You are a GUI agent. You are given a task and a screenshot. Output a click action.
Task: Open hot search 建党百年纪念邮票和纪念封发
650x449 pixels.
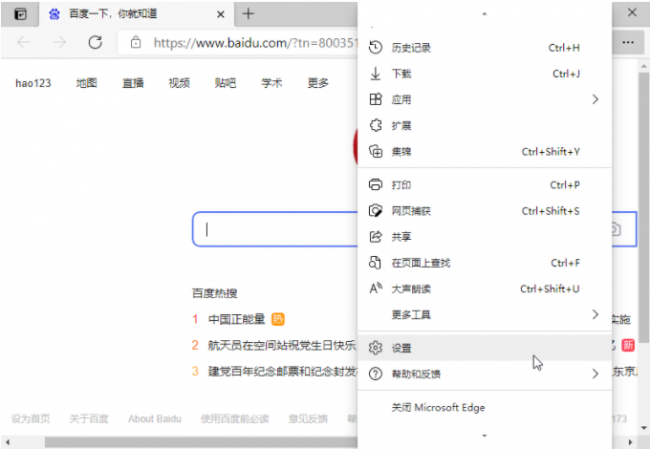tap(283, 371)
